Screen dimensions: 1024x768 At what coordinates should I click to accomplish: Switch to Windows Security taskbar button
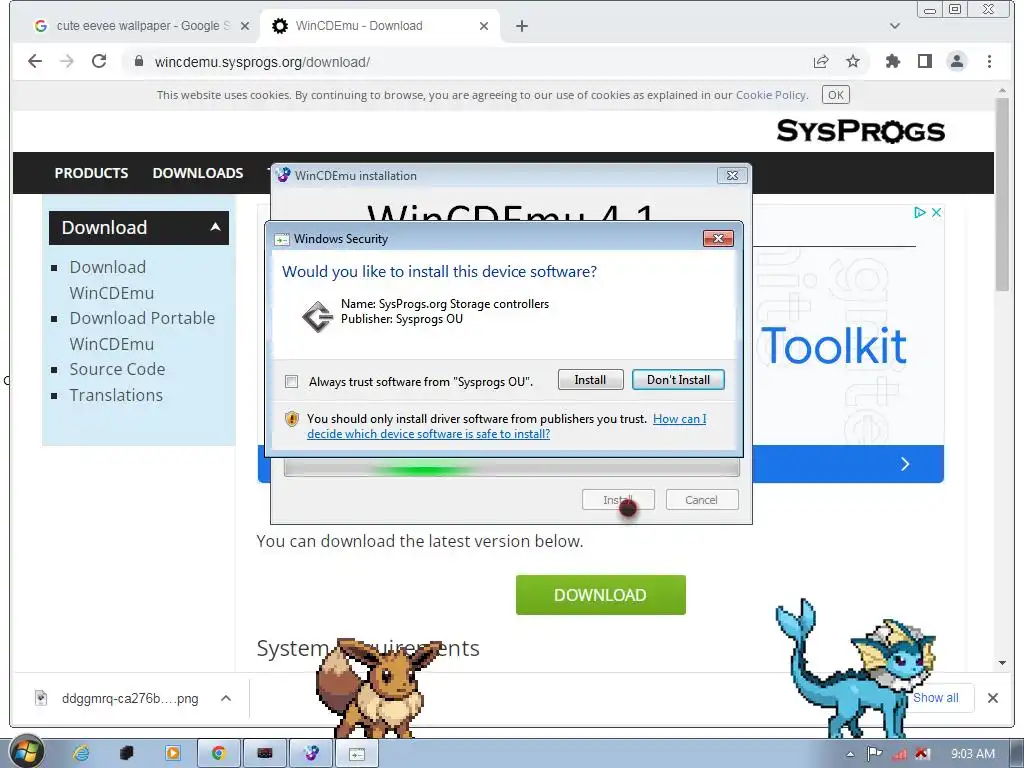coord(357,753)
